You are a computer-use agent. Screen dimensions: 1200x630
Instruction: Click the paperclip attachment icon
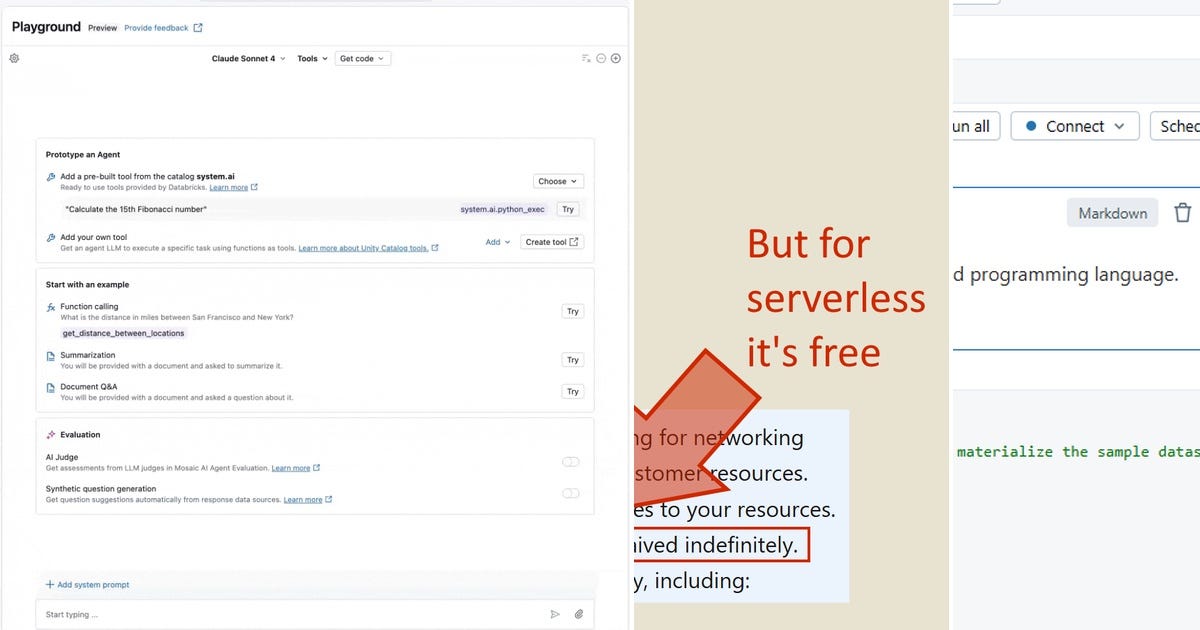(578, 613)
